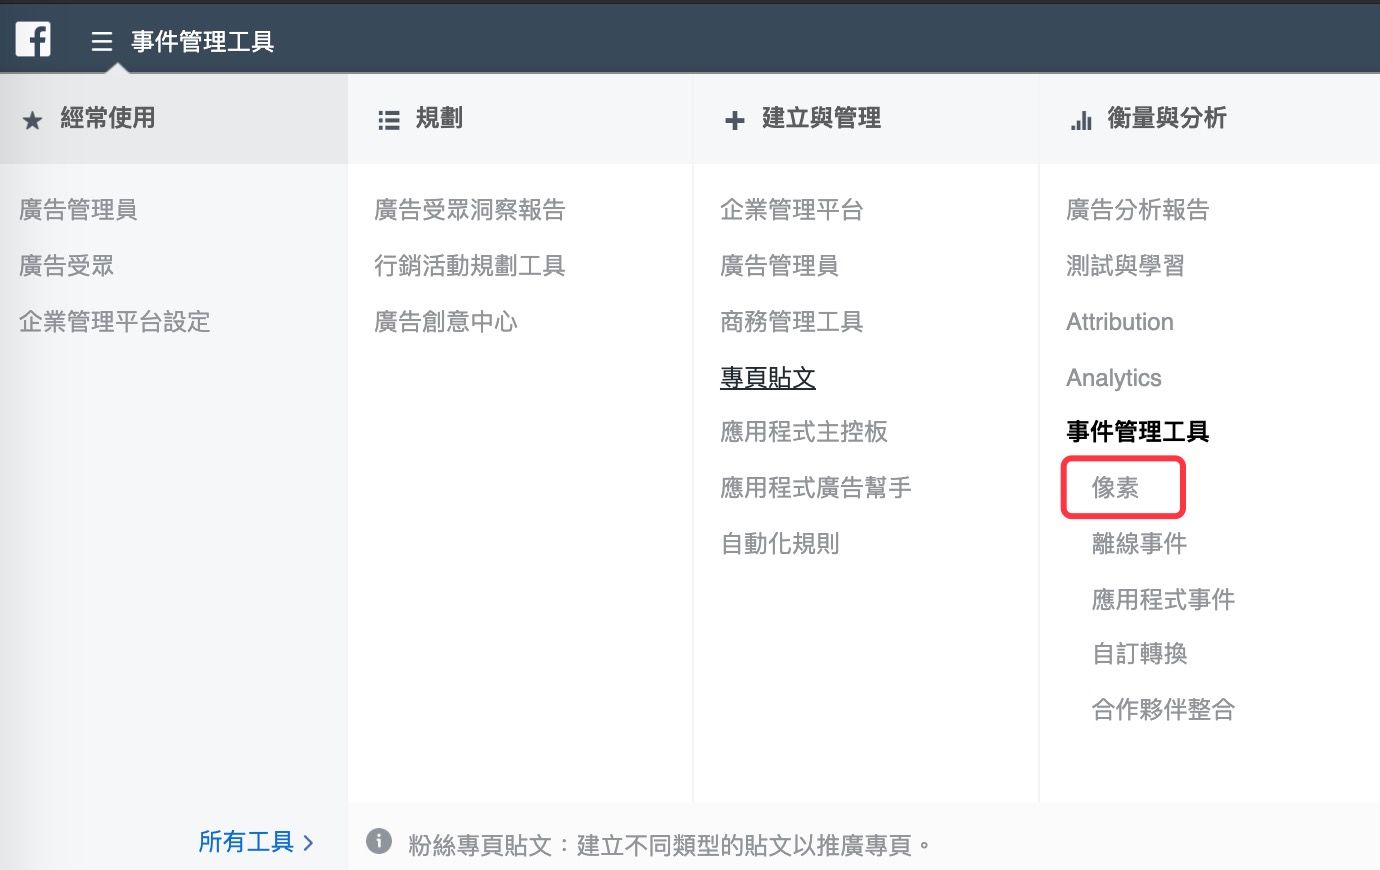Click the 建立與管理 column header text
The height and width of the screenshot is (870, 1380).
822,118
